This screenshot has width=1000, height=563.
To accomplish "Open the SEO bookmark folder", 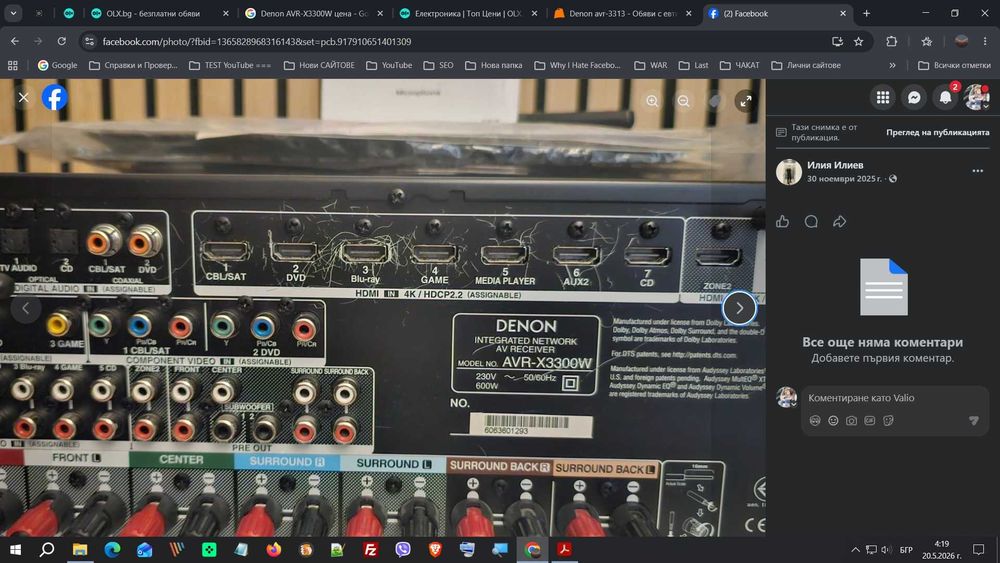I will [438, 65].
